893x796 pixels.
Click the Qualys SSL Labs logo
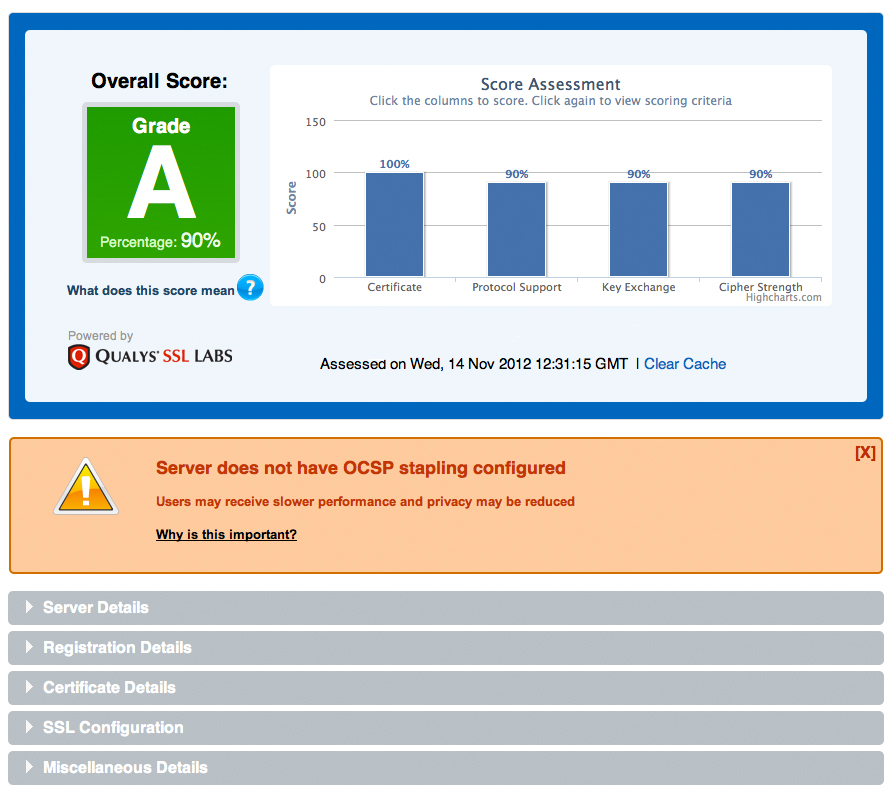tap(151, 356)
